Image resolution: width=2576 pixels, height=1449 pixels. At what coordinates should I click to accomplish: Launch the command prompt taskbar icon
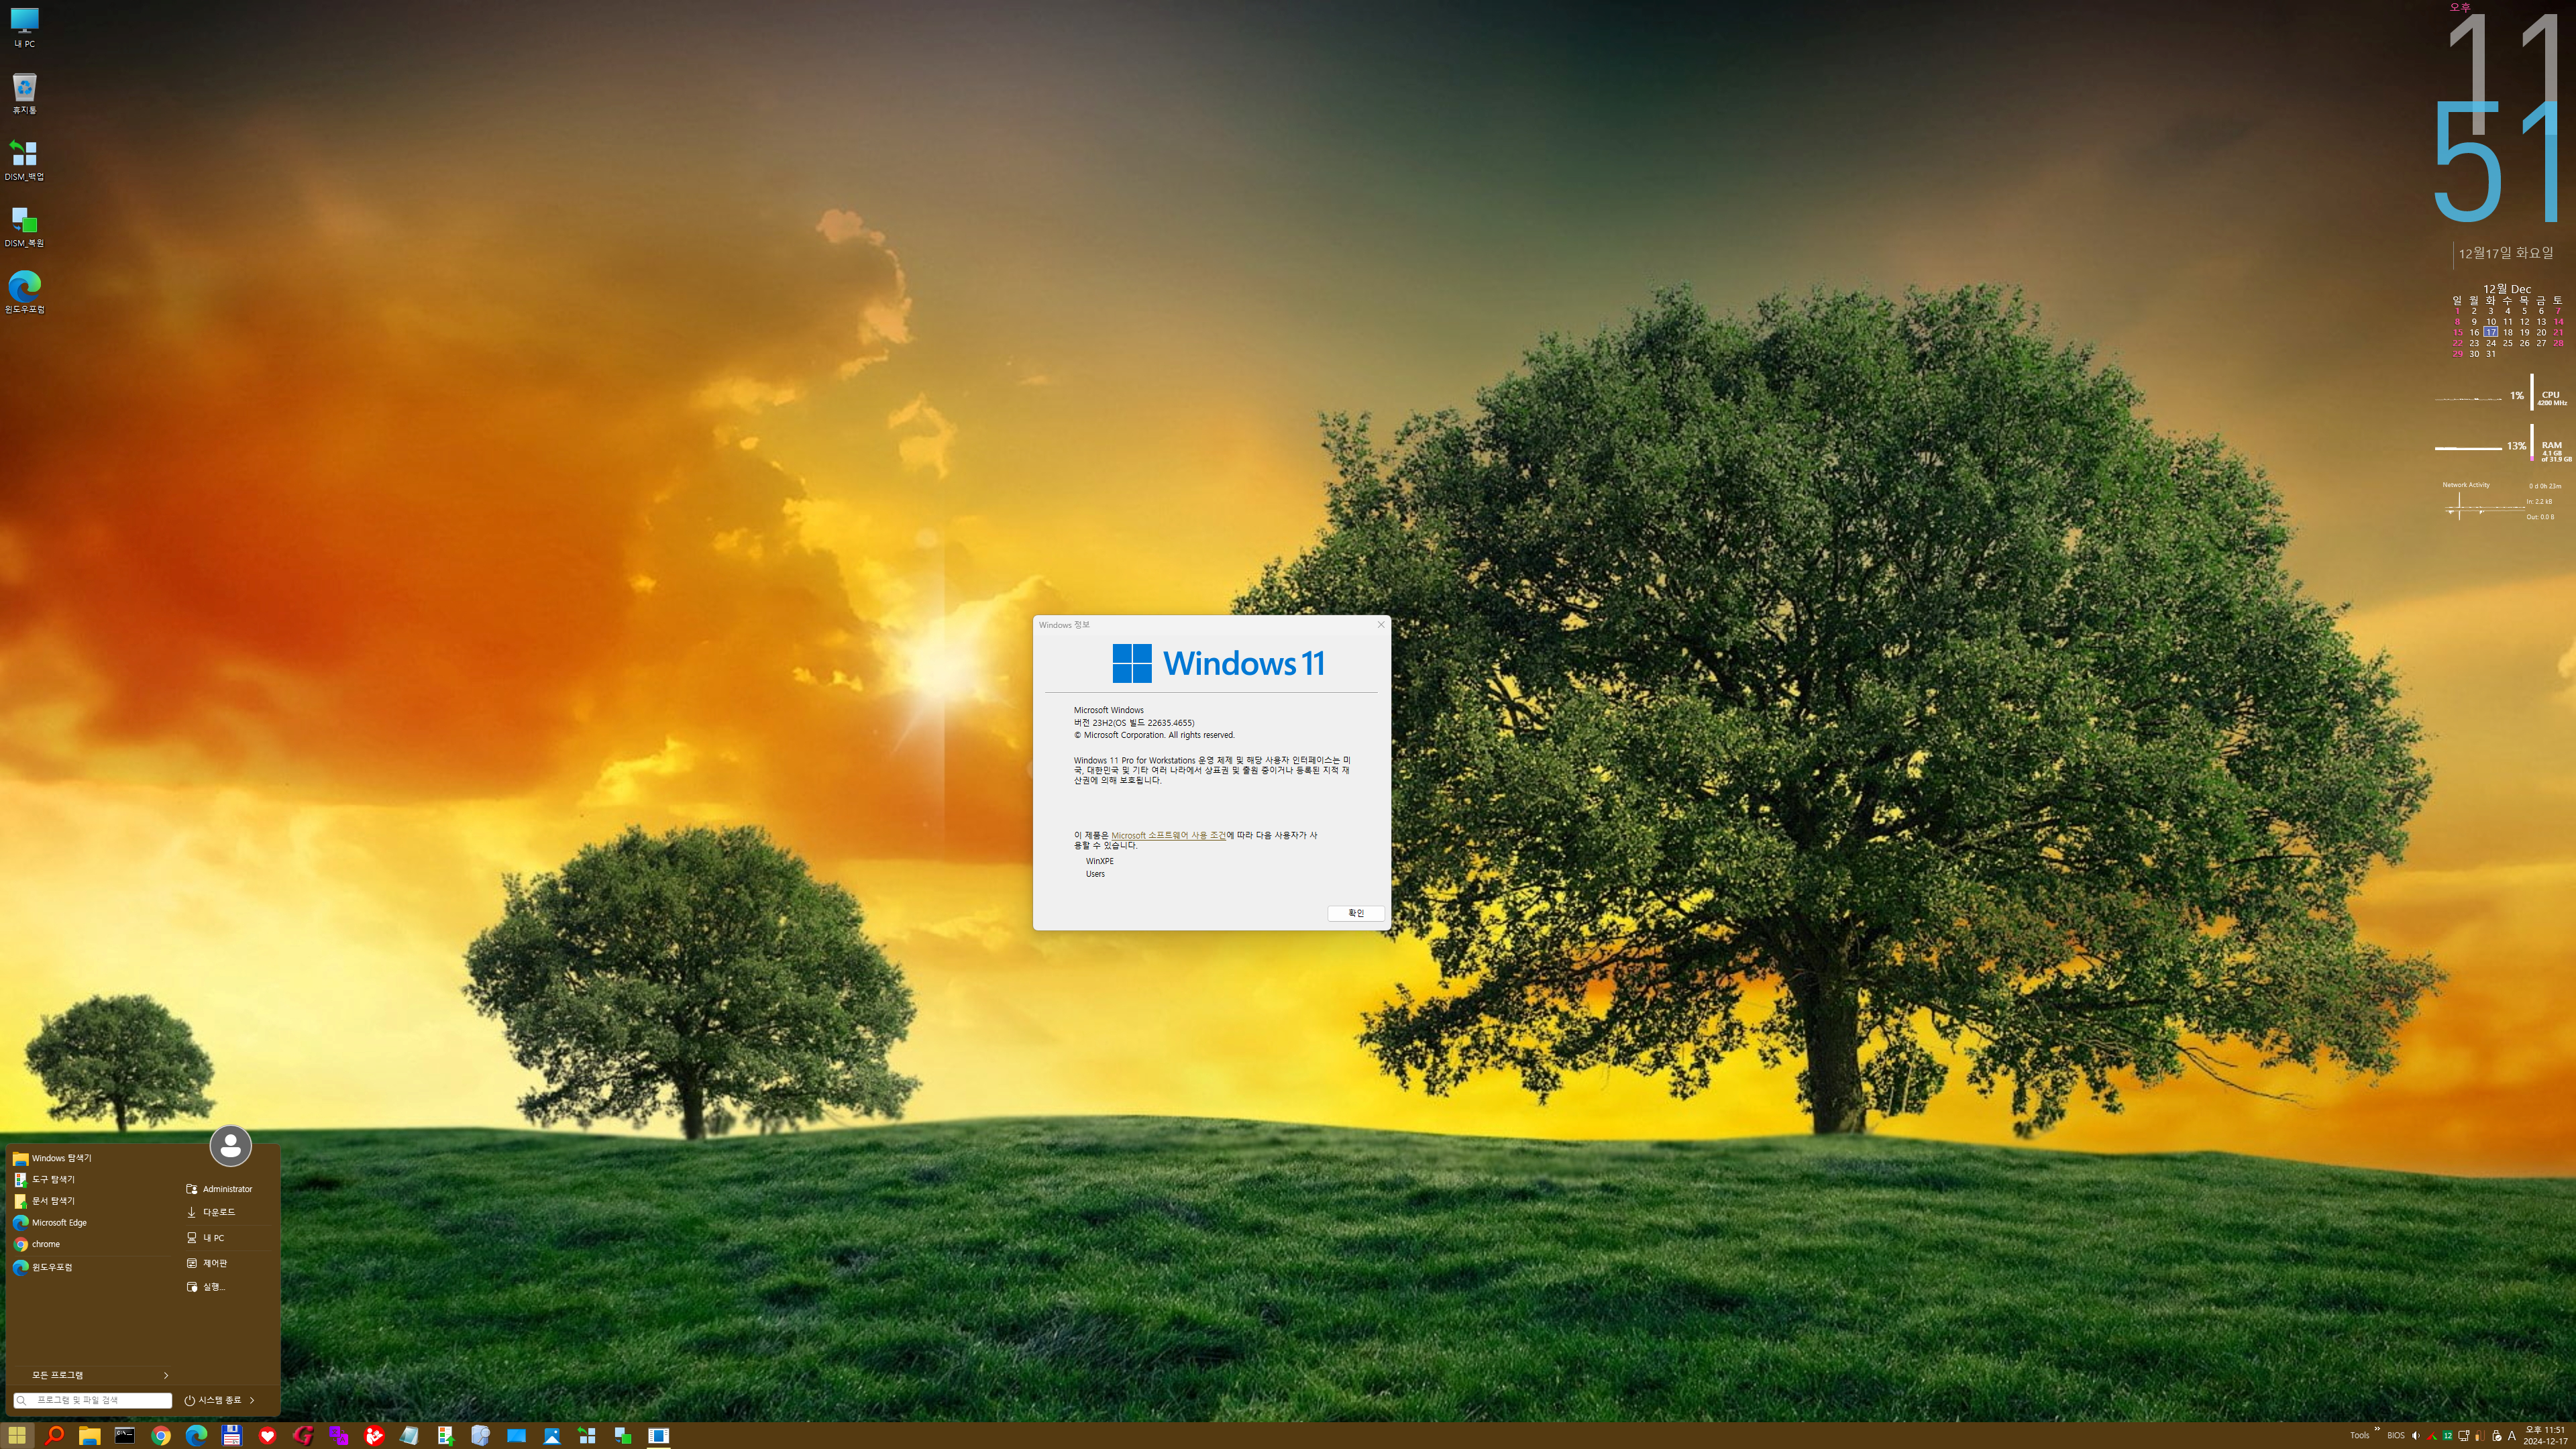125,1435
